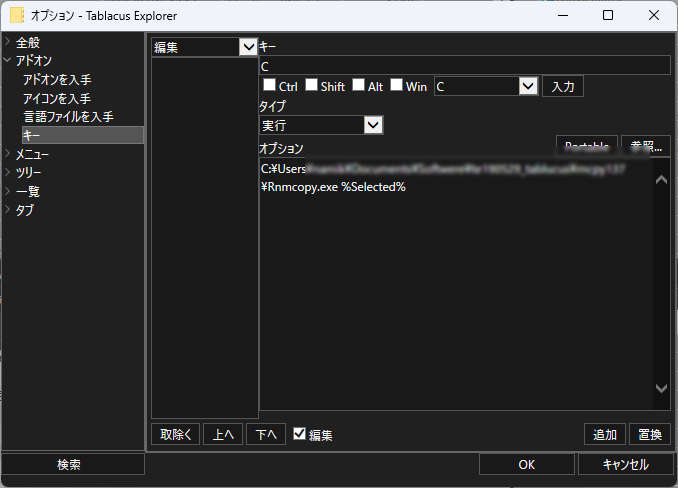The width and height of the screenshot is (678, 488).
Task: Close the options dialog window
Action: point(654,15)
